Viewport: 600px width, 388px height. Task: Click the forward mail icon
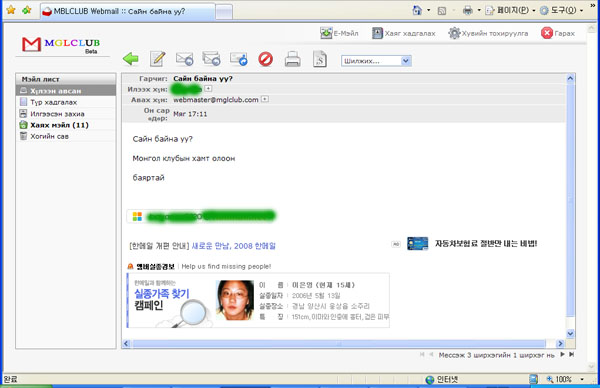click(x=238, y=59)
